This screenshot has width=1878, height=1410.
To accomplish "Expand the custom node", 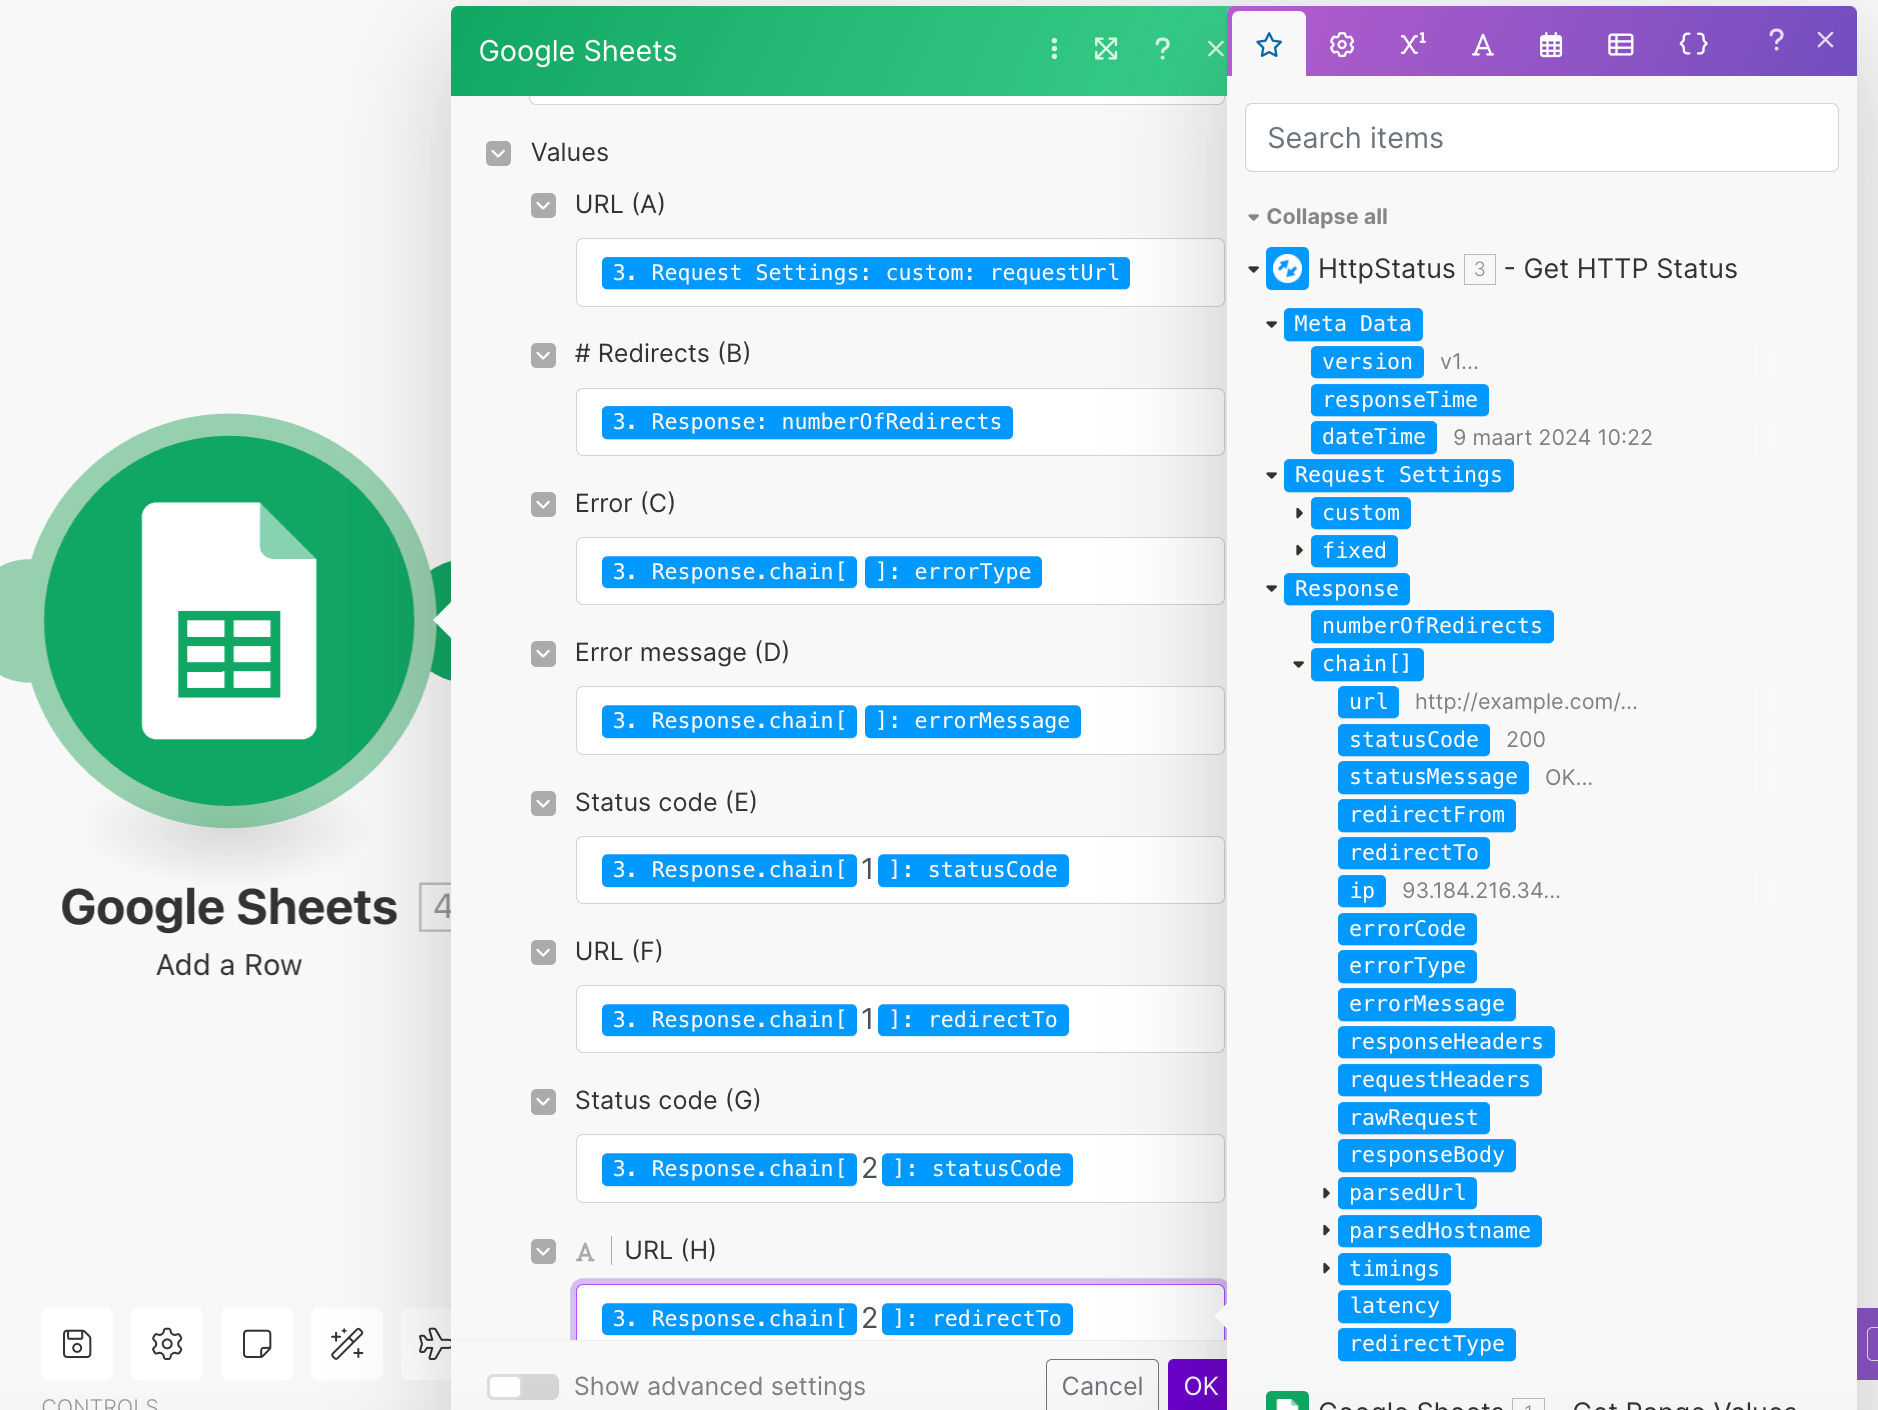I will (x=1299, y=513).
